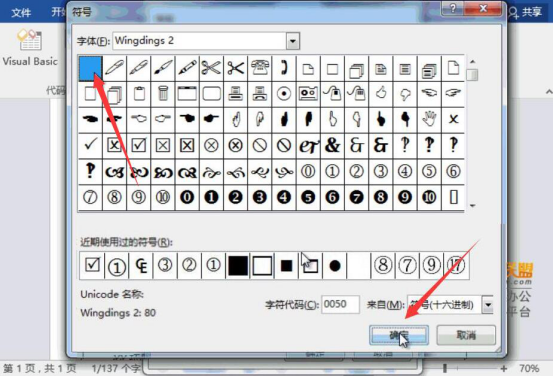The image size is (554, 376).
Task: Select the plain checkmark symbol
Action: 90,145
